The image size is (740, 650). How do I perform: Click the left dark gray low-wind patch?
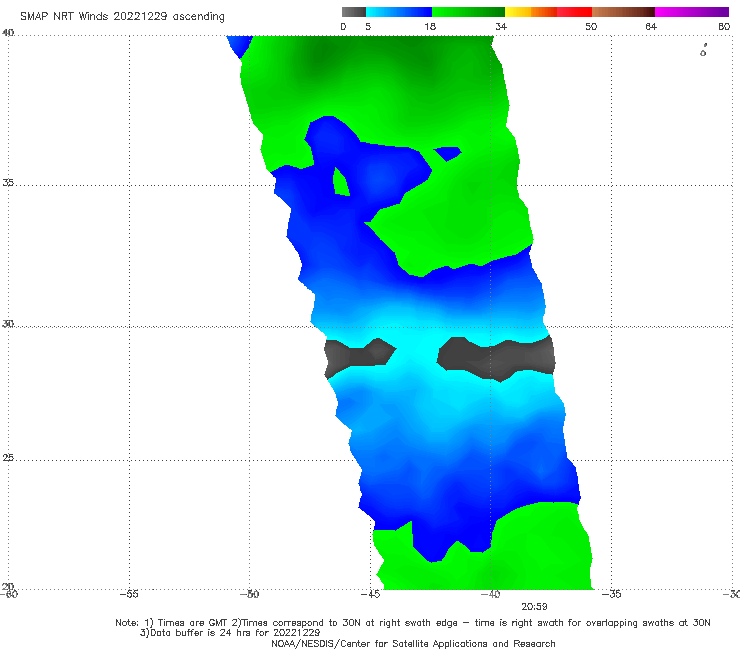[359, 358]
